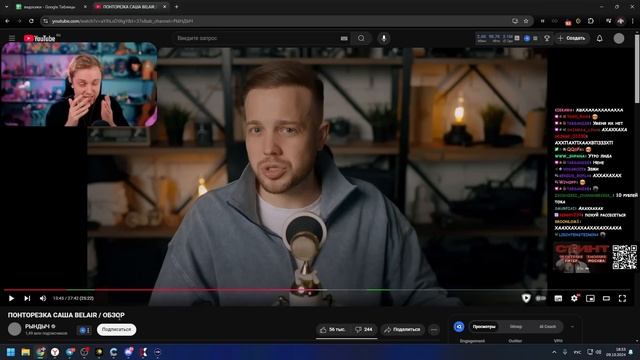Click the video progress bar scrubber
This screenshot has height=360, width=640.
(x=301, y=290)
